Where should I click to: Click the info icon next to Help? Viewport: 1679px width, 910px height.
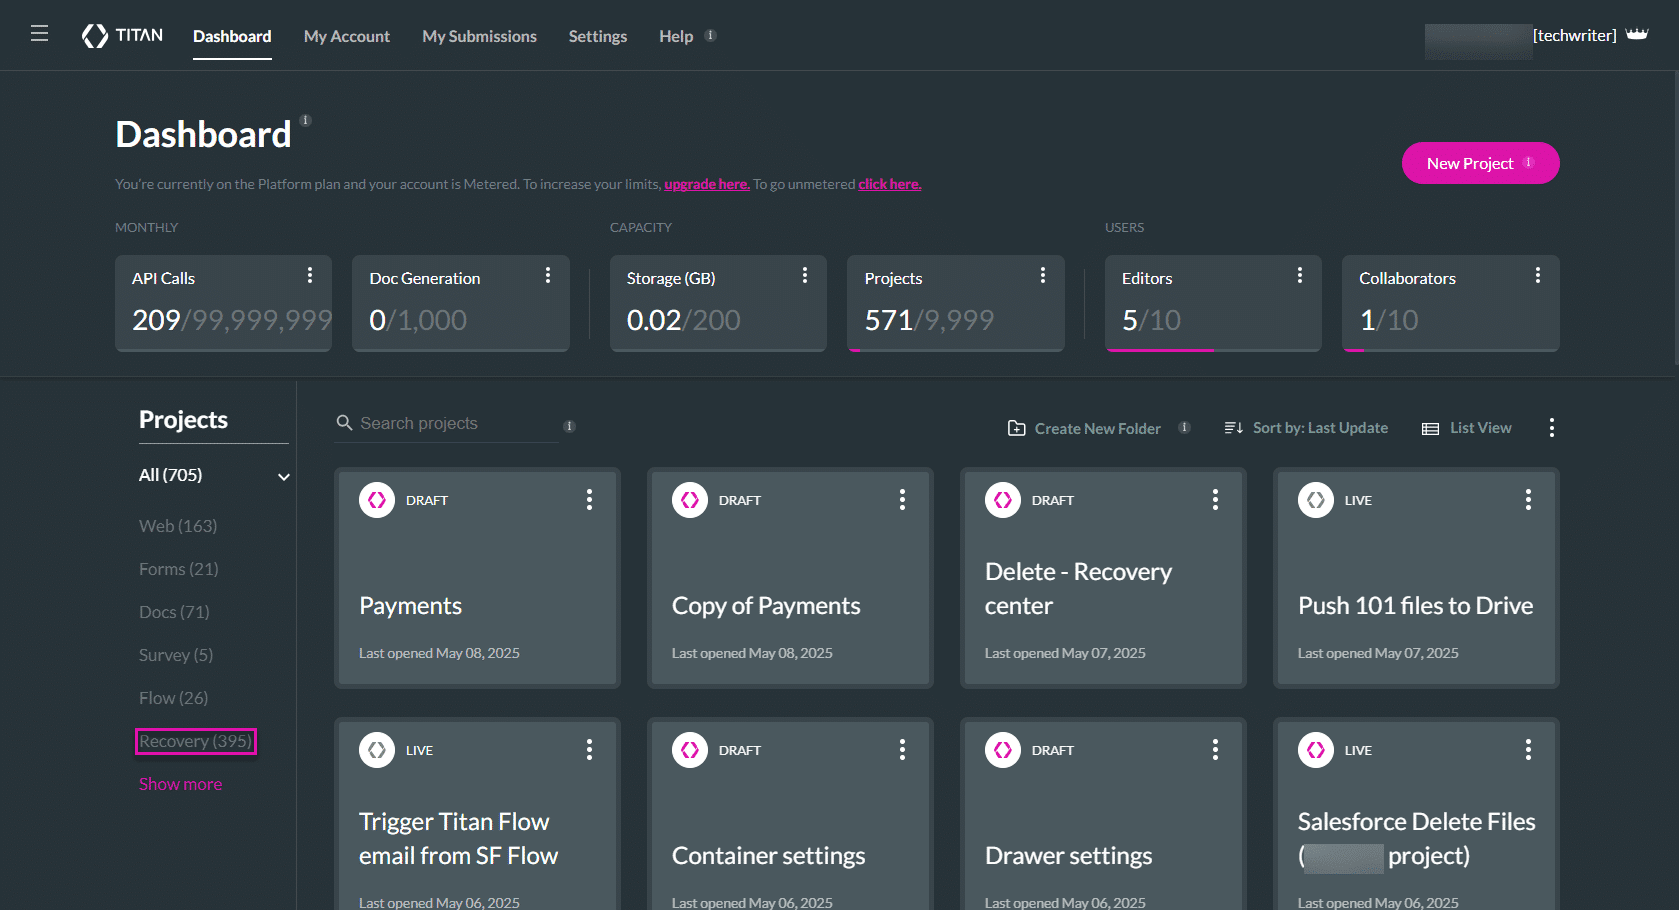(710, 36)
